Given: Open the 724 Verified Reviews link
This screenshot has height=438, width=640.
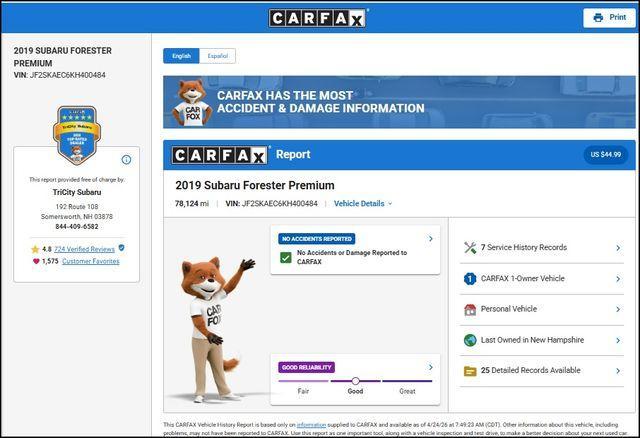Looking at the screenshot, I should tap(84, 249).
